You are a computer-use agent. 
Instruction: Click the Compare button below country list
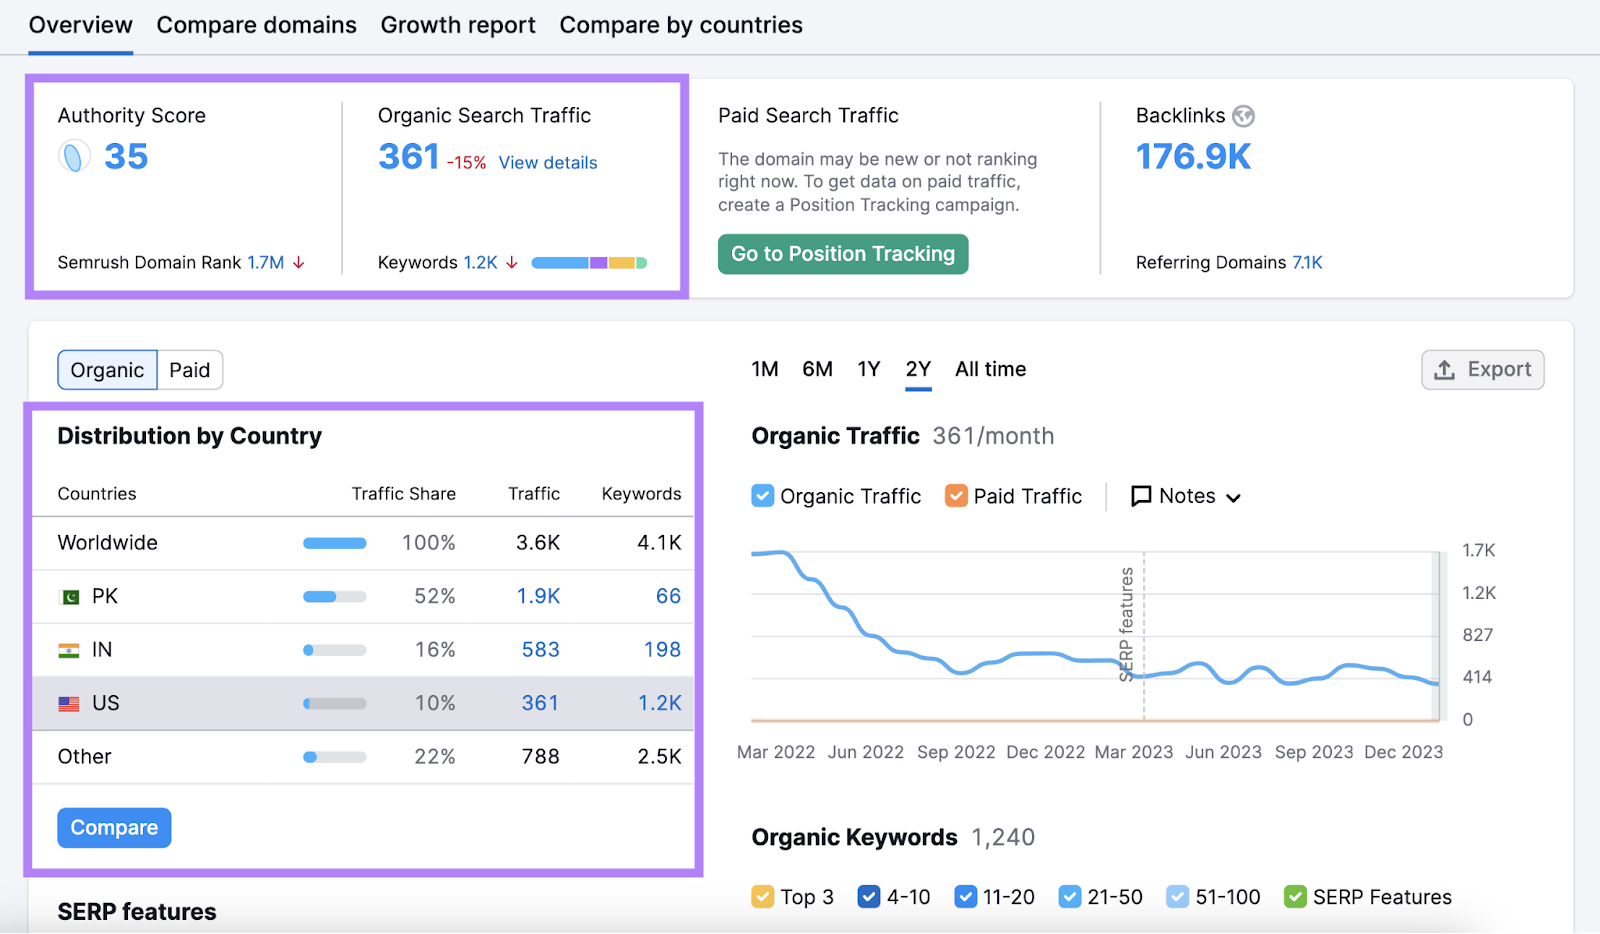point(113,827)
